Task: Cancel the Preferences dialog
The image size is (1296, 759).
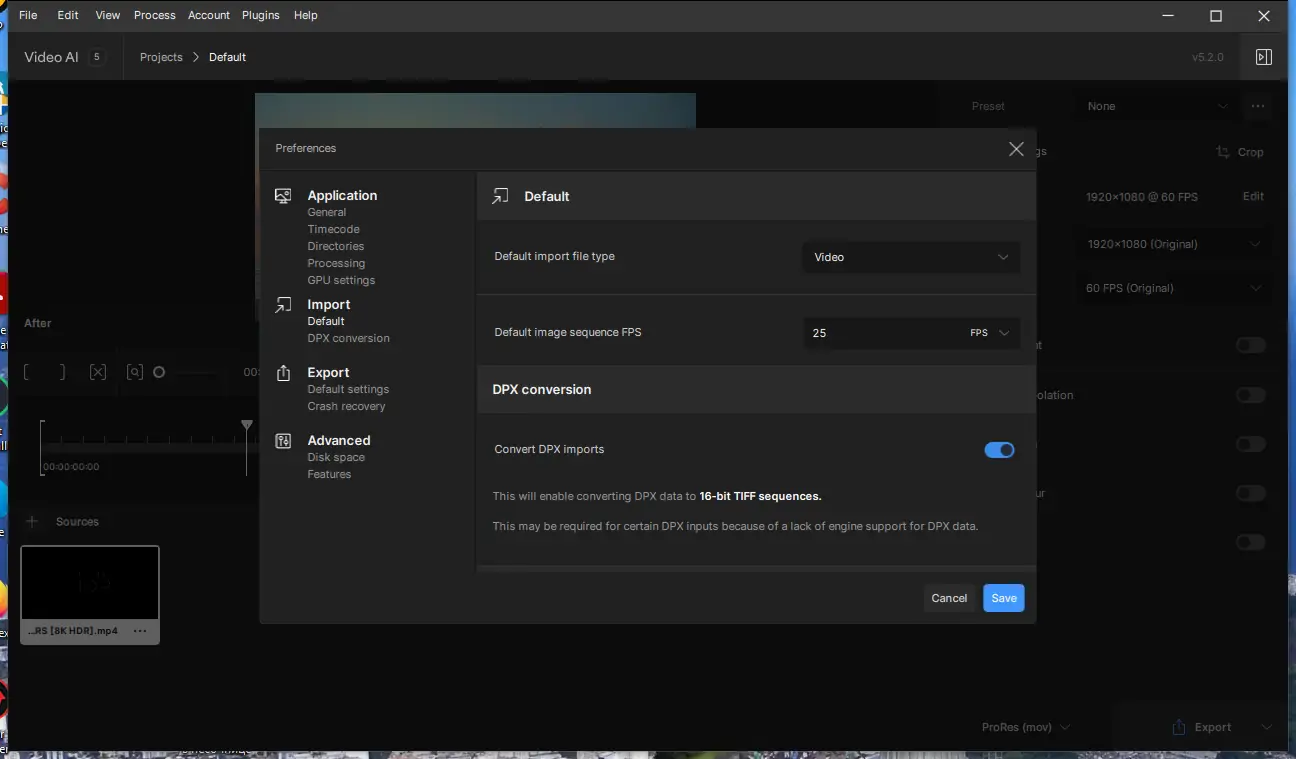Action: pyautogui.click(x=949, y=598)
